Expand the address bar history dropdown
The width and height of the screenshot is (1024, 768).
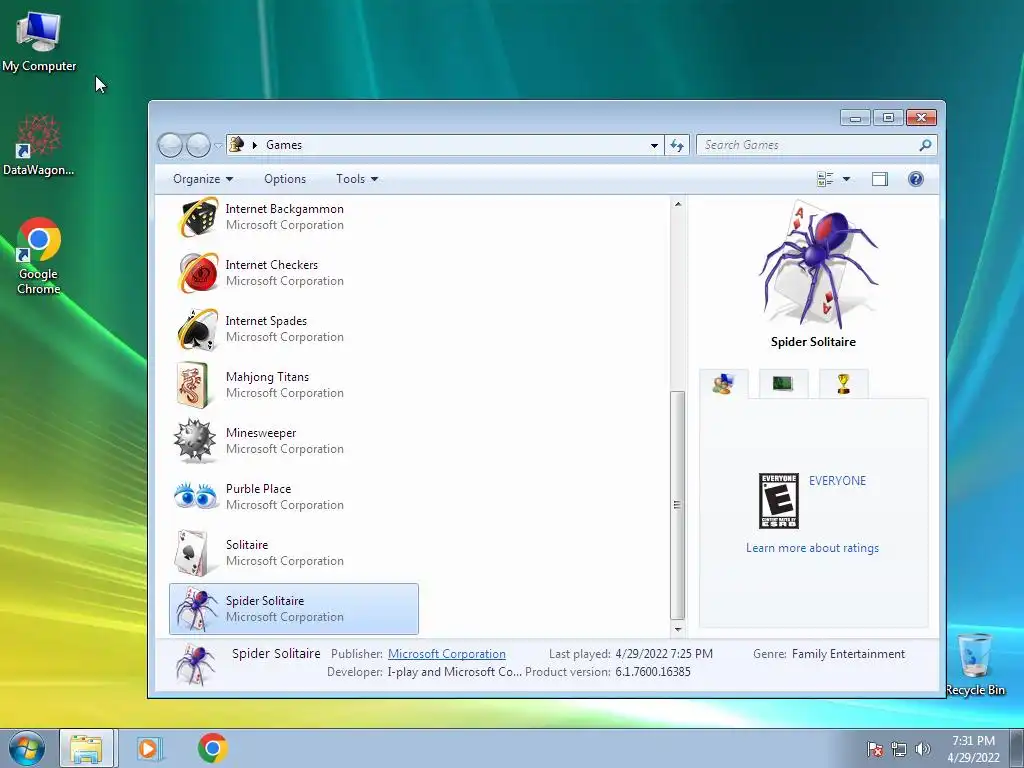pyautogui.click(x=654, y=145)
